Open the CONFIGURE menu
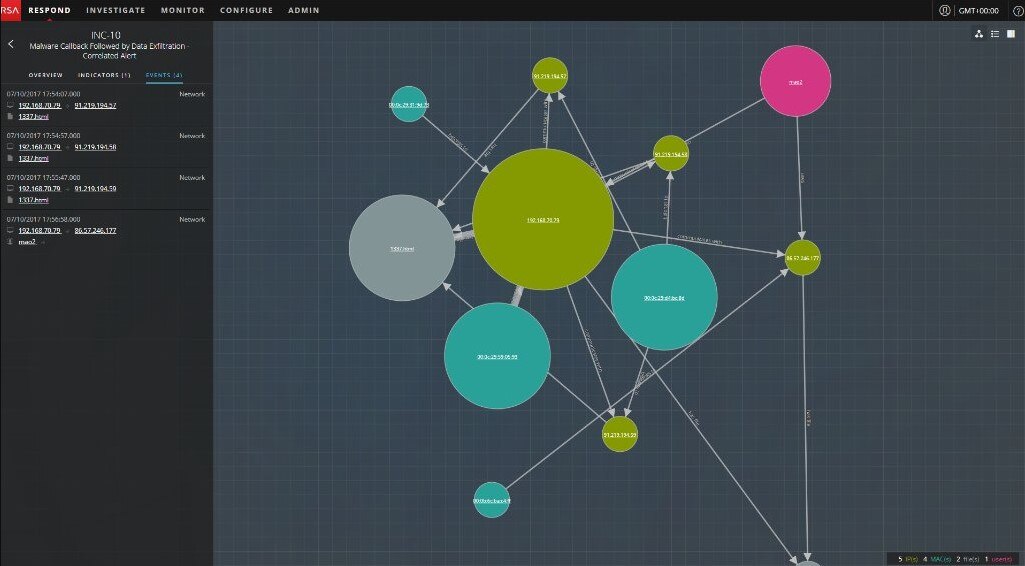Viewport: 1025px width, 566px height. [246, 10]
